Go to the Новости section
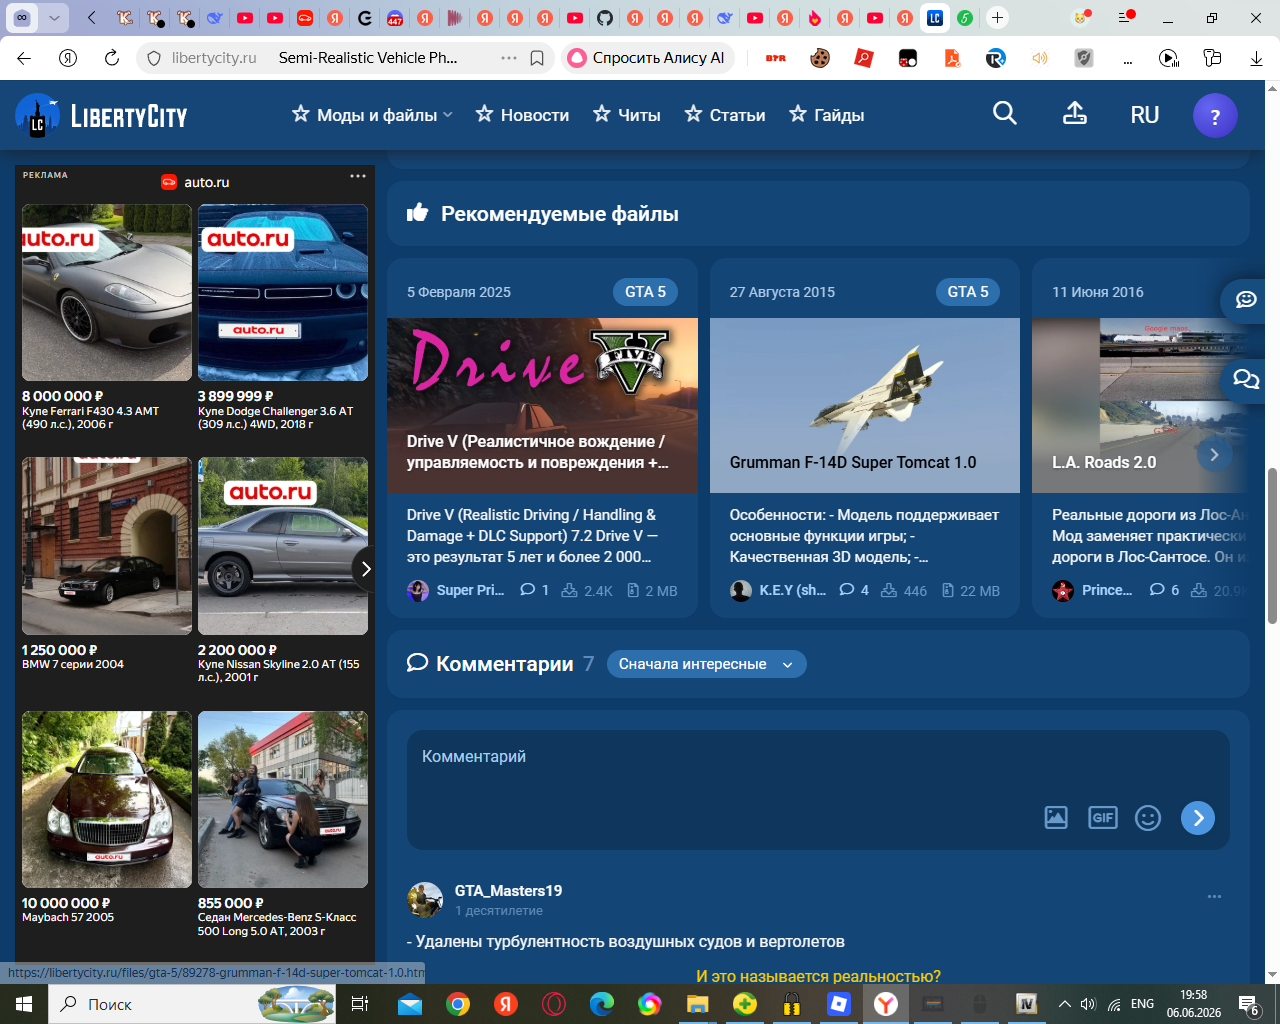 click(522, 115)
